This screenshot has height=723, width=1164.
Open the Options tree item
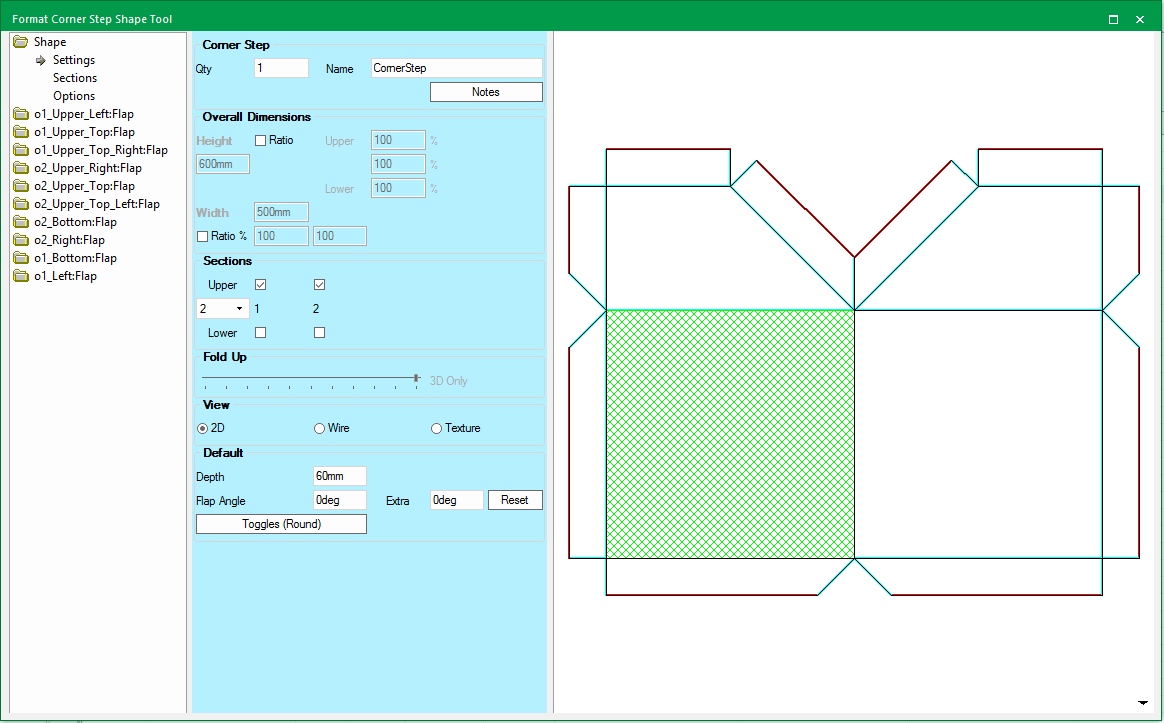tap(74, 96)
